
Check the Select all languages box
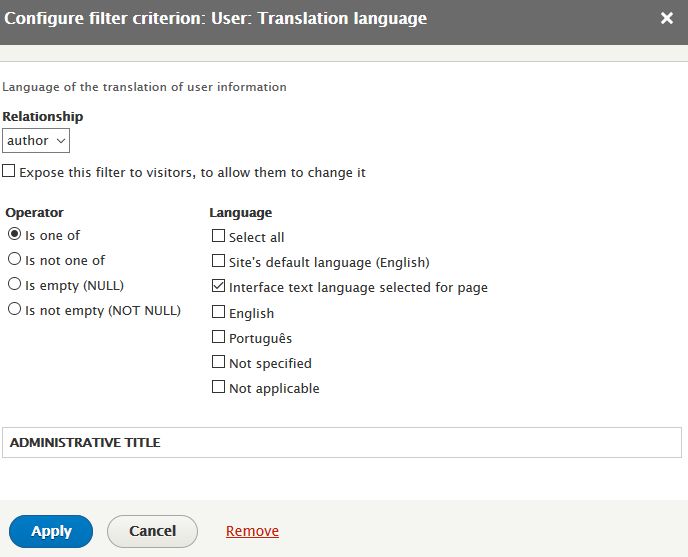pyautogui.click(x=218, y=236)
